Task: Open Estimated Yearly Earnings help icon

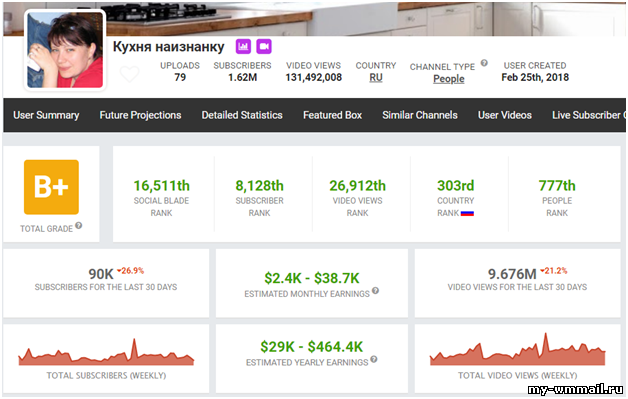Action: click(x=374, y=359)
